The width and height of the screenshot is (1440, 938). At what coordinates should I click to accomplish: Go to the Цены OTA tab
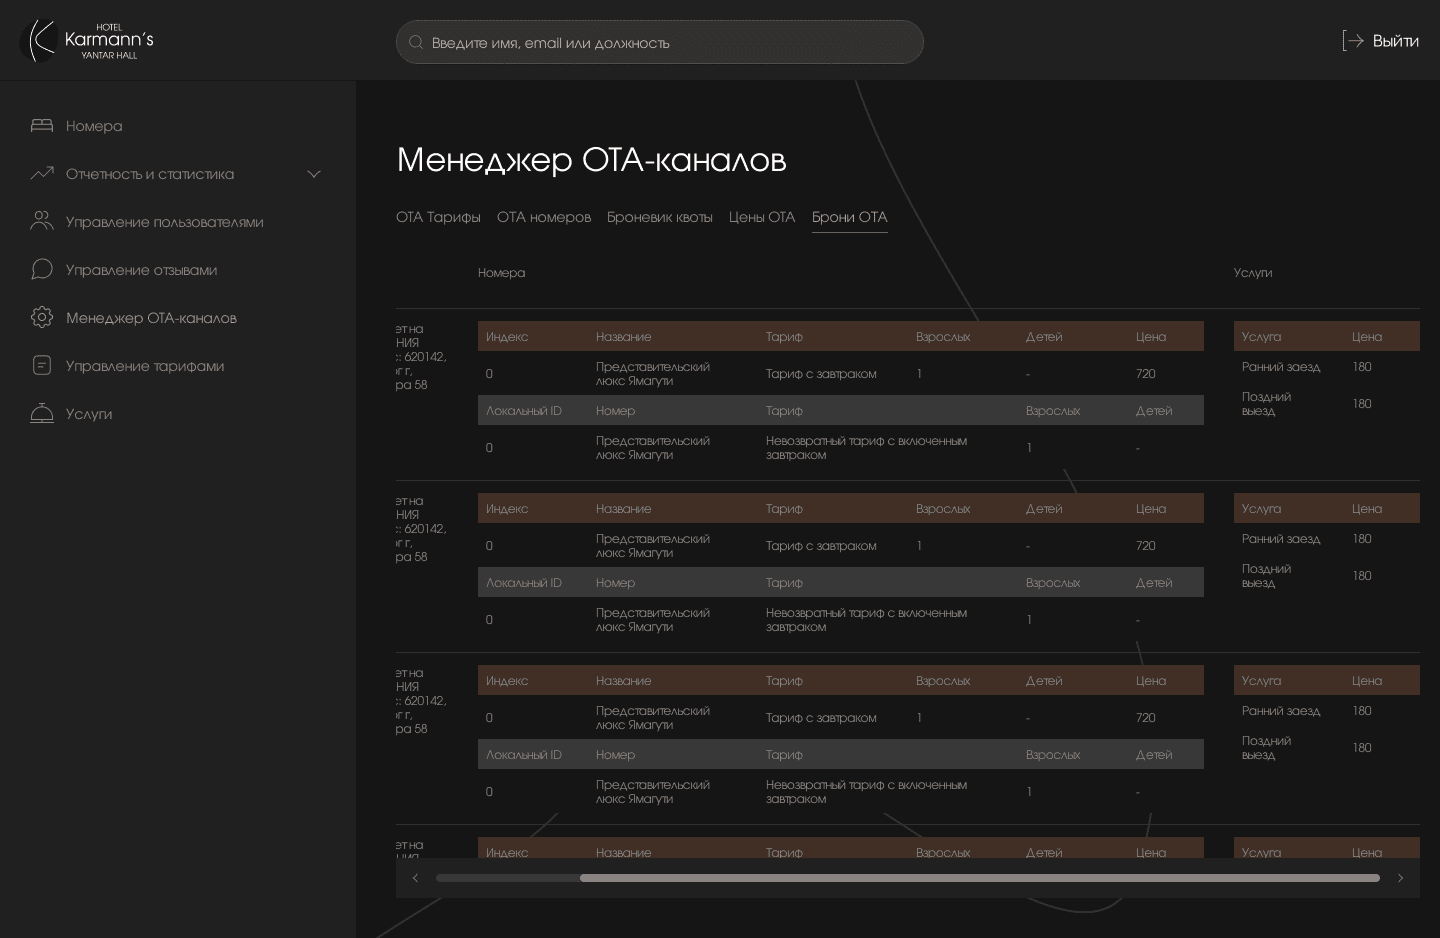tap(762, 217)
